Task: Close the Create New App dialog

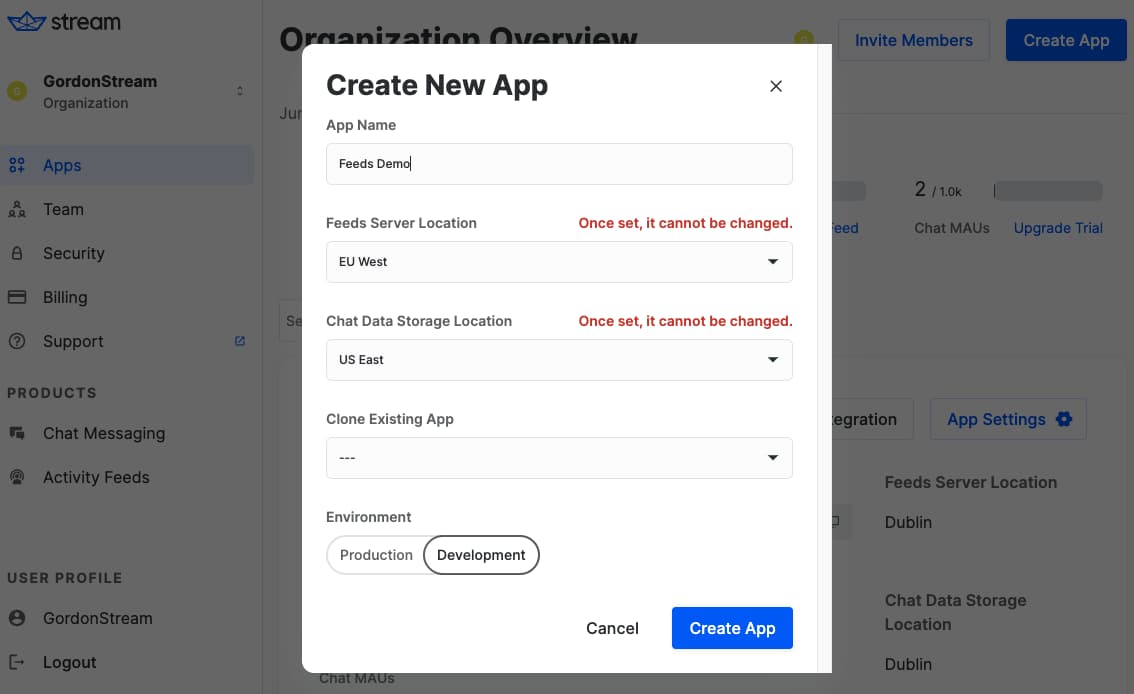Action: pos(776,86)
